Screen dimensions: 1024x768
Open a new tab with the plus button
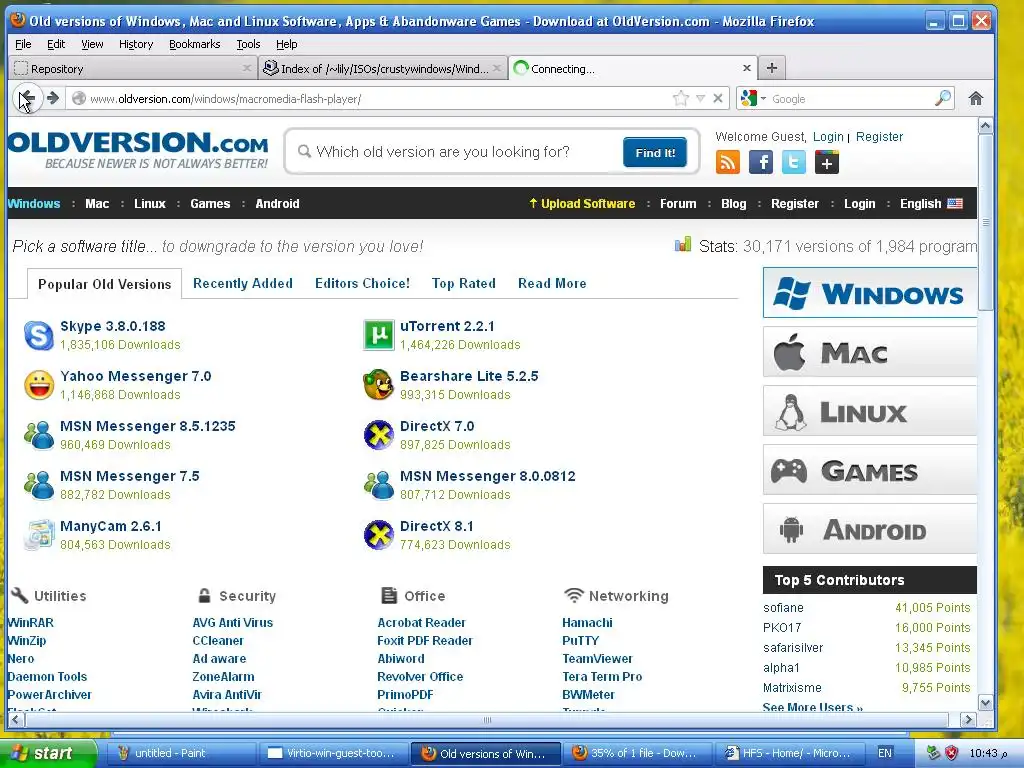point(771,68)
